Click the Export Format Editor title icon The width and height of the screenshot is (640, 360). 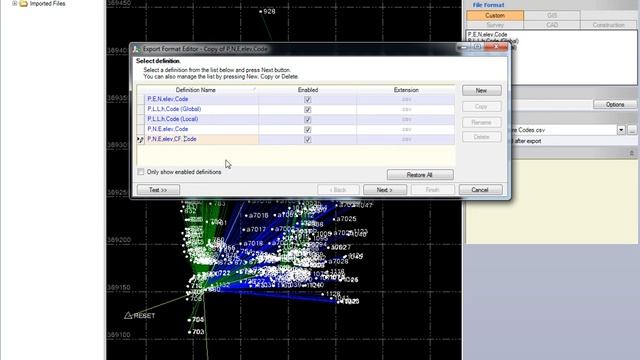click(x=137, y=49)
